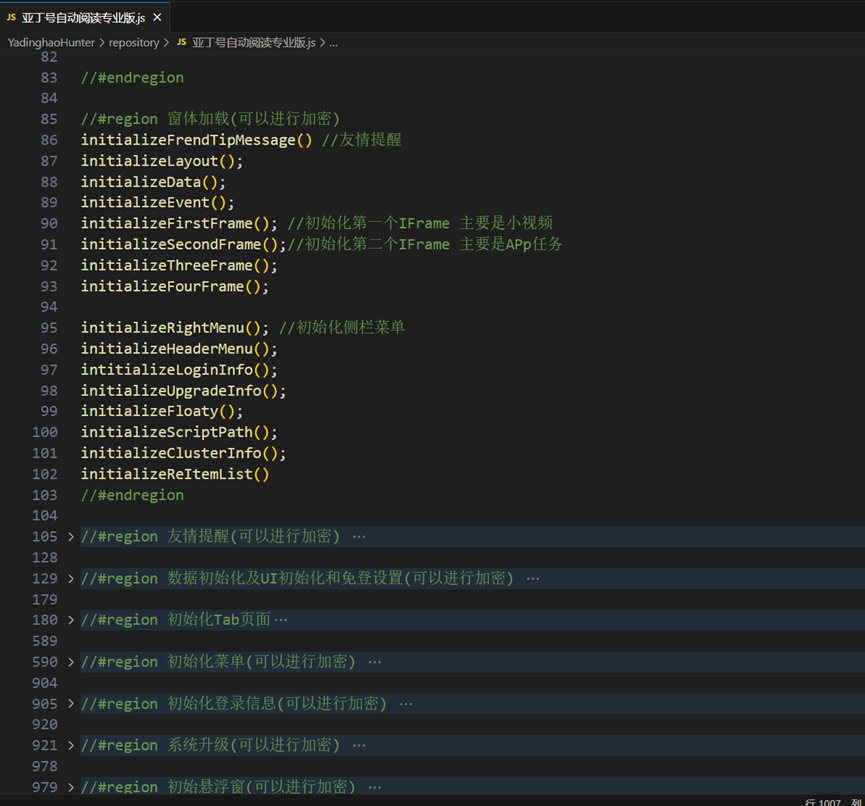Open the breadcrumb ellipsis symbol list
This screenshot has width=865, height=806.
click(334, 42)
